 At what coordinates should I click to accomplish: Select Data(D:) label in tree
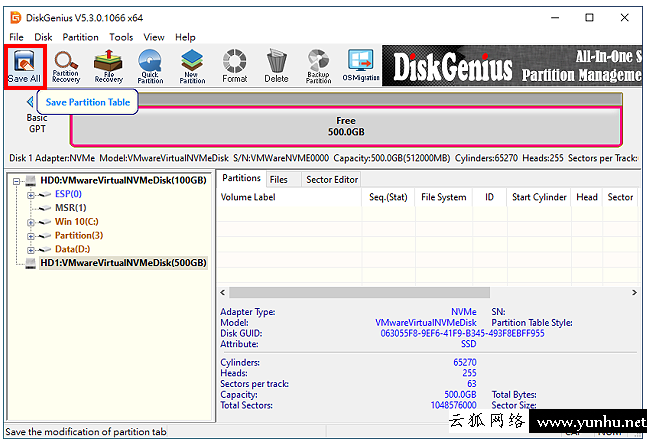tap(73, 249)
